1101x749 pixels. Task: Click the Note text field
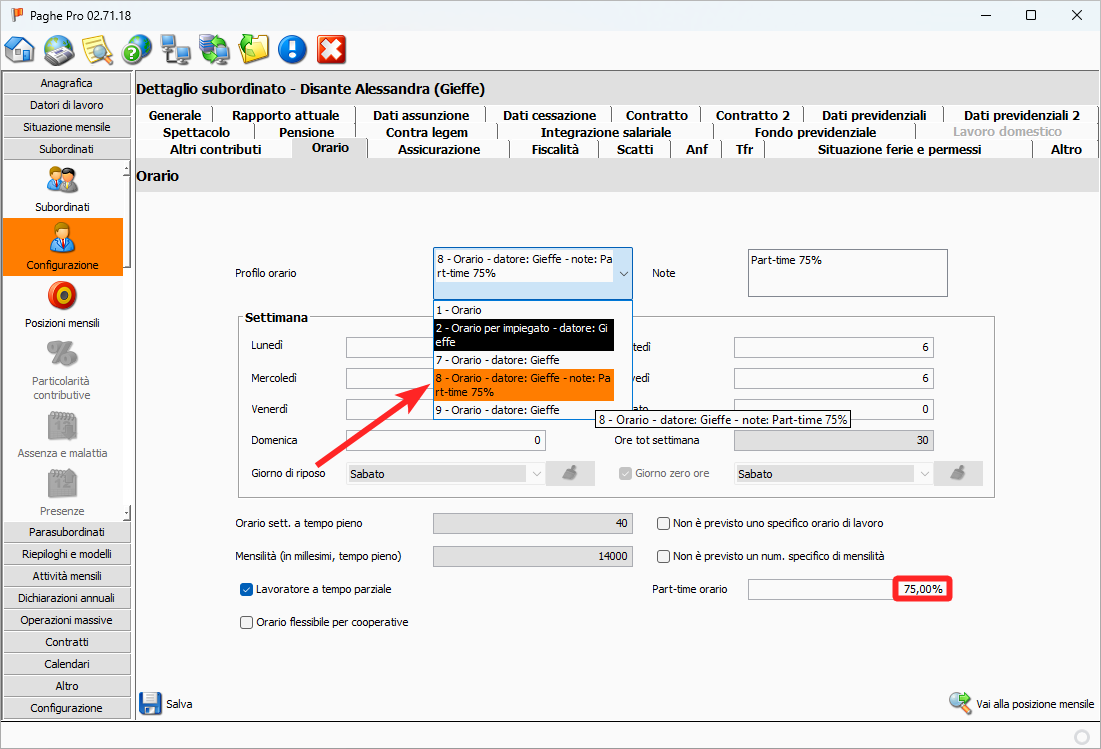846,273
